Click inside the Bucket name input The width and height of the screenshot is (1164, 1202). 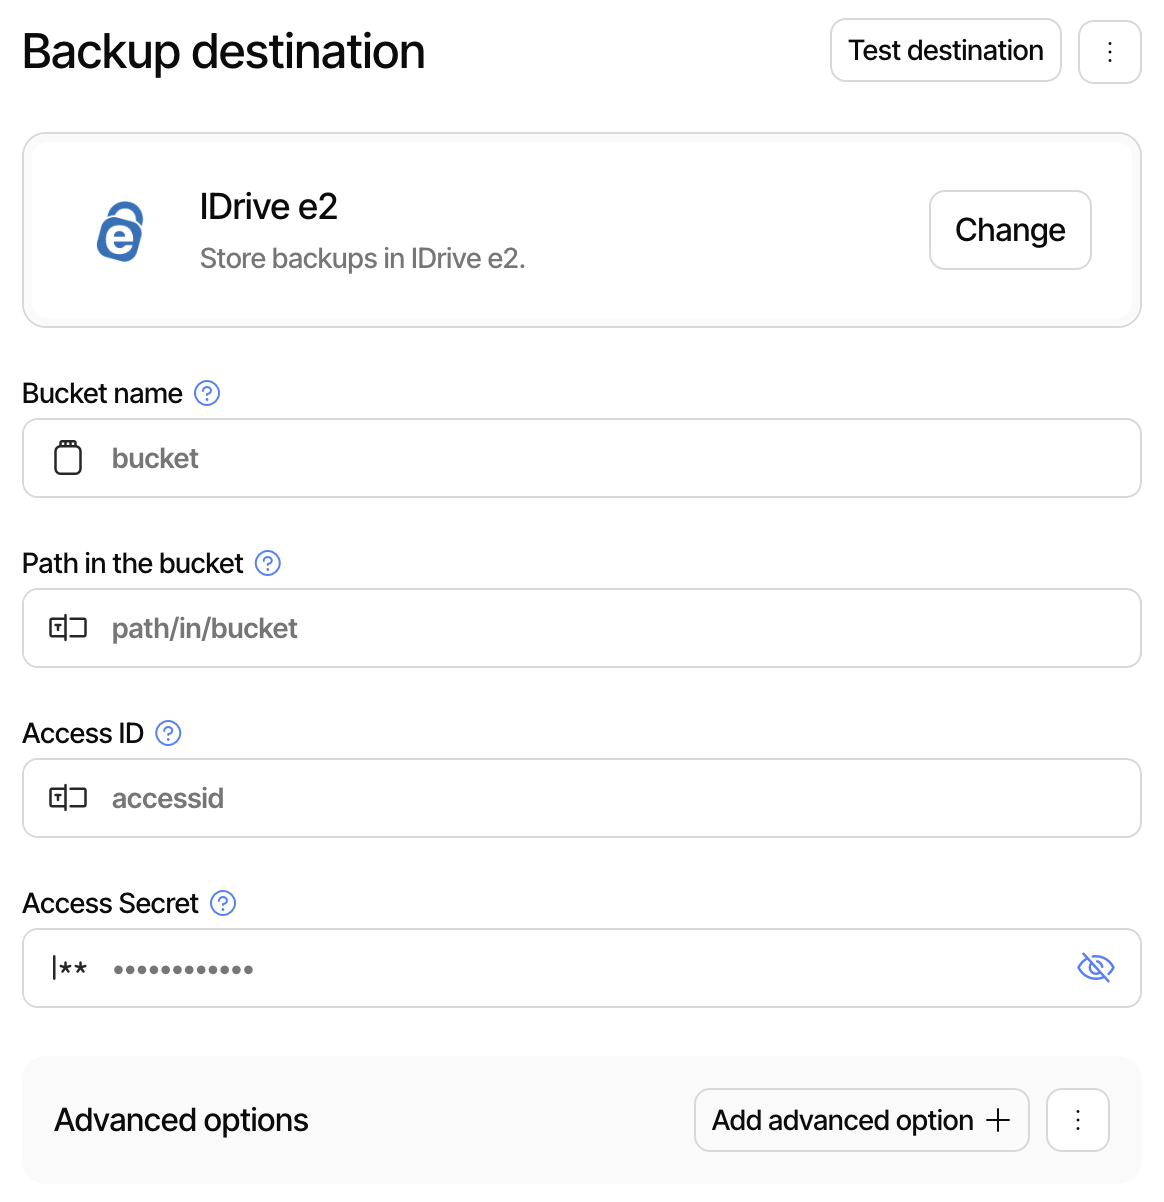[500, 458]
